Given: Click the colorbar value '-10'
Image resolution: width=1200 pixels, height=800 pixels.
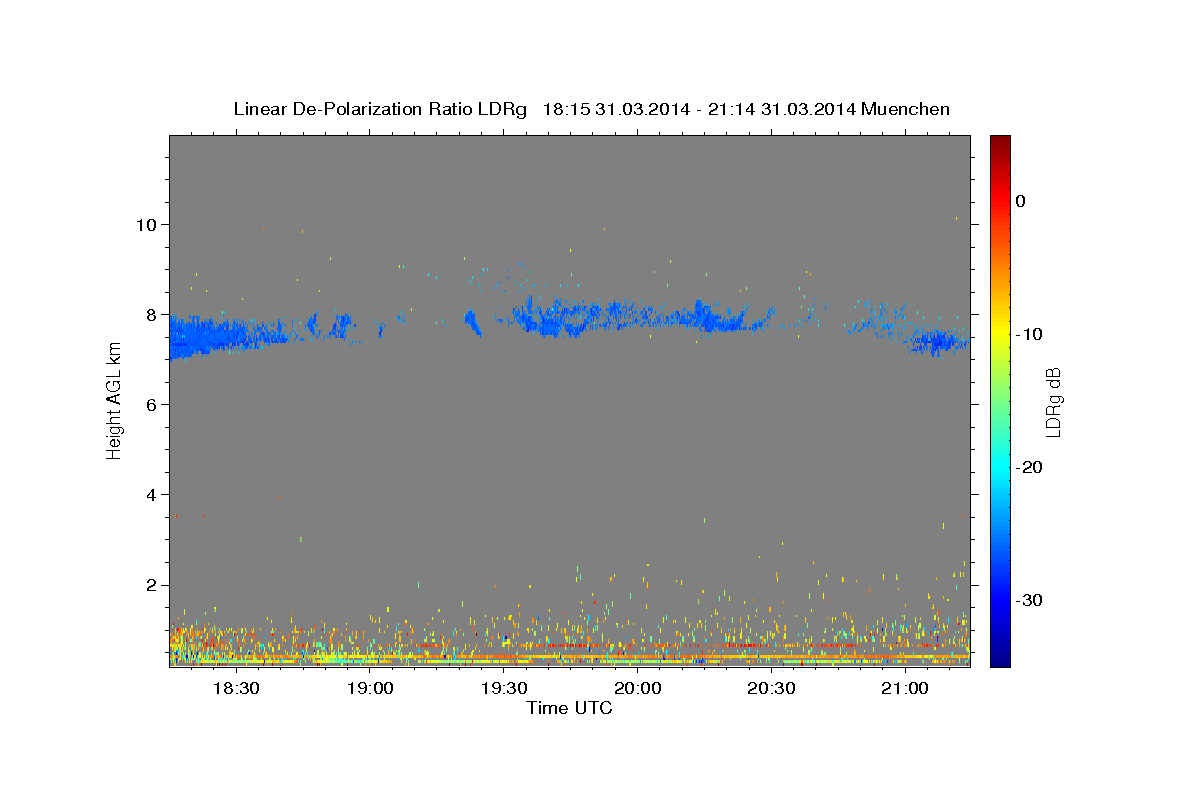Looking at the screenshot, I should (1029, 334).
